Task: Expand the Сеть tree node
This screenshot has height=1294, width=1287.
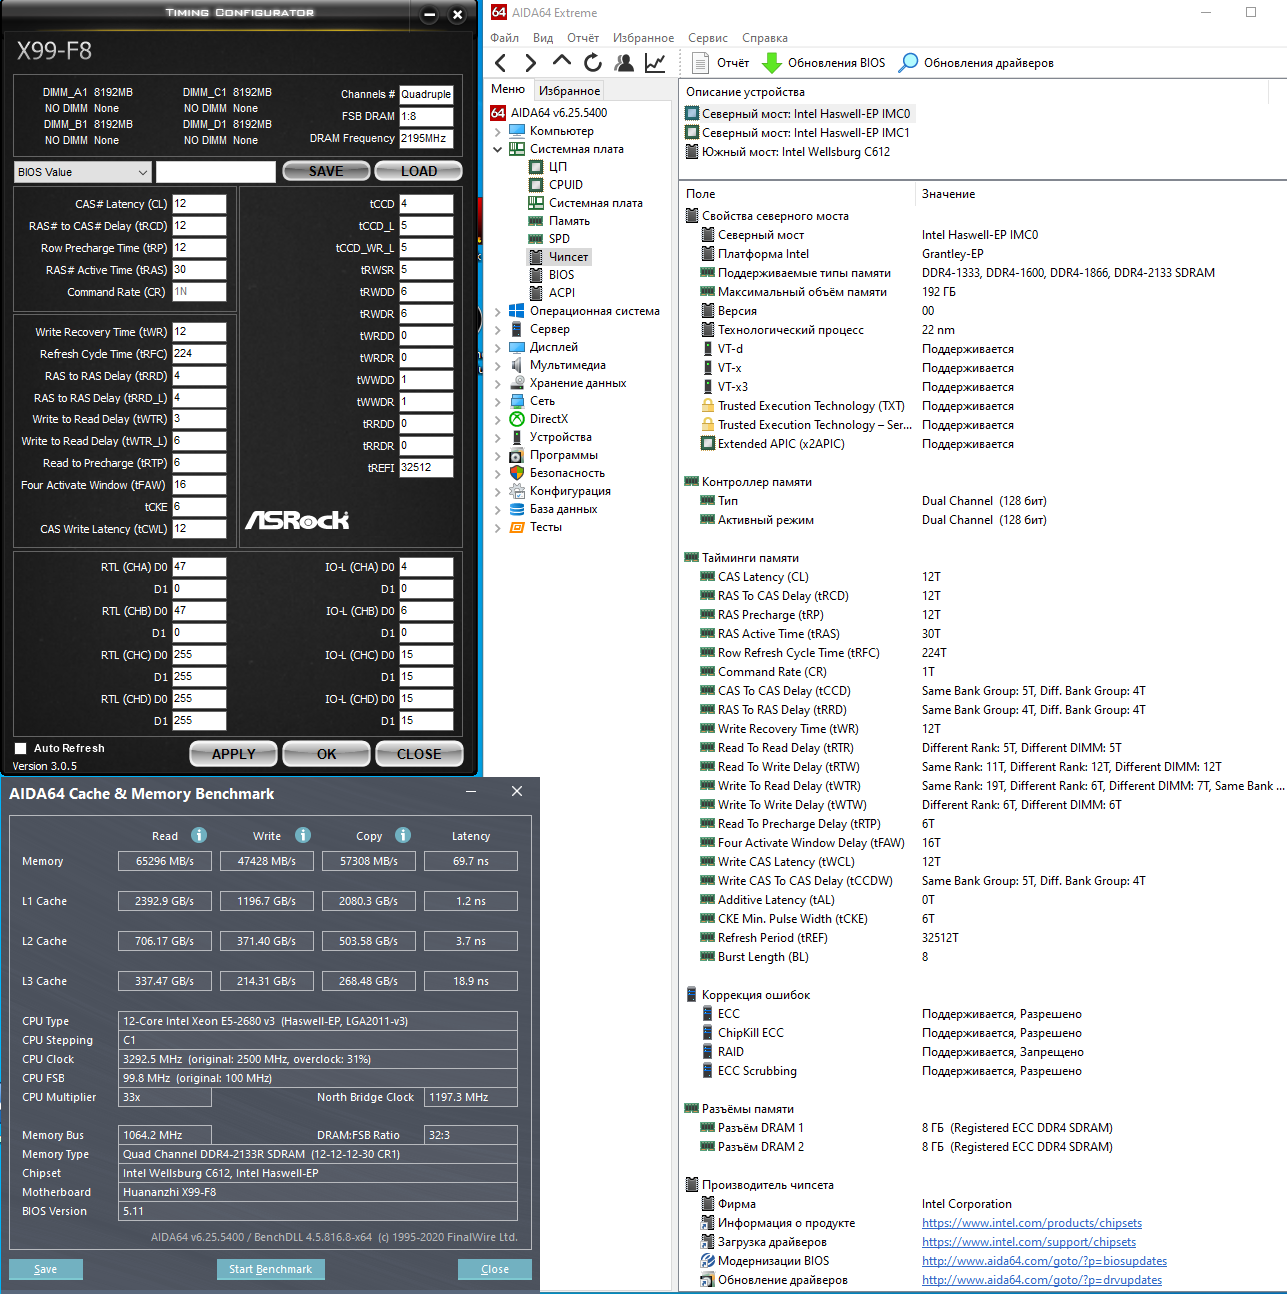Action: coord(498,401)
